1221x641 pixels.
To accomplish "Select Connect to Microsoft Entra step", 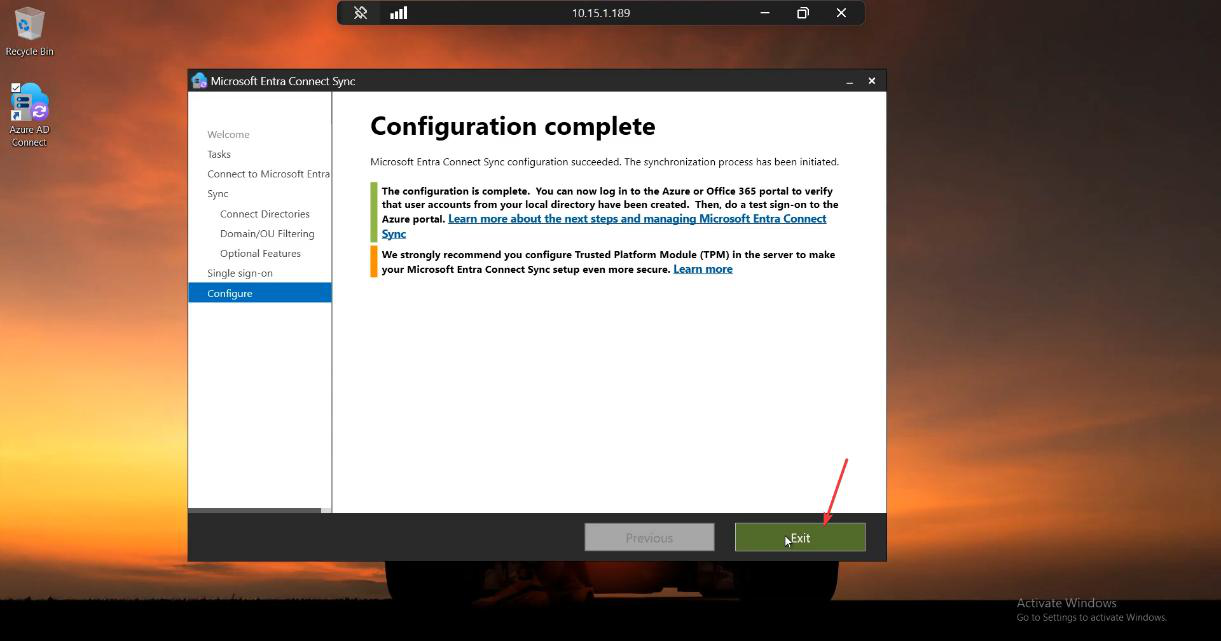I will [268, 174].
